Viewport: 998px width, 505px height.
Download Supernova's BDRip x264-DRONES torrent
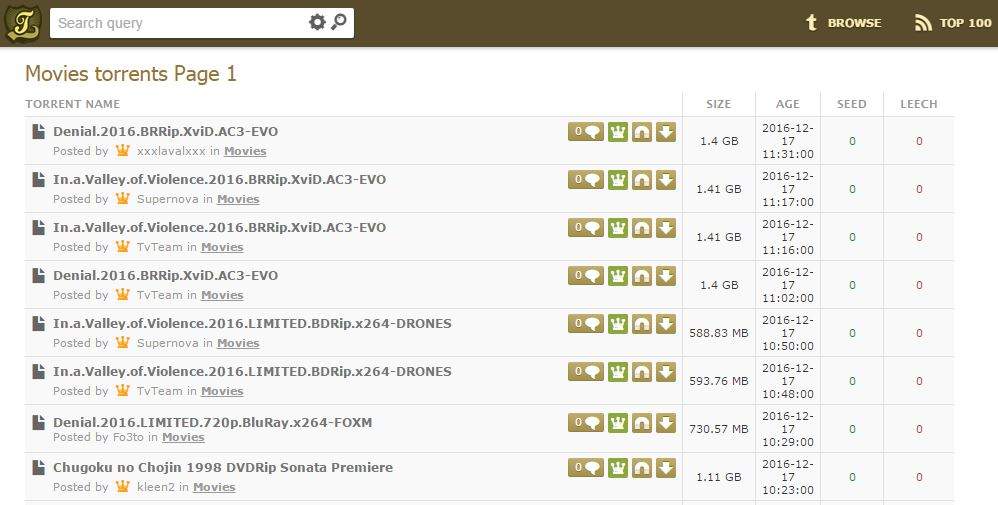point(666,324)
